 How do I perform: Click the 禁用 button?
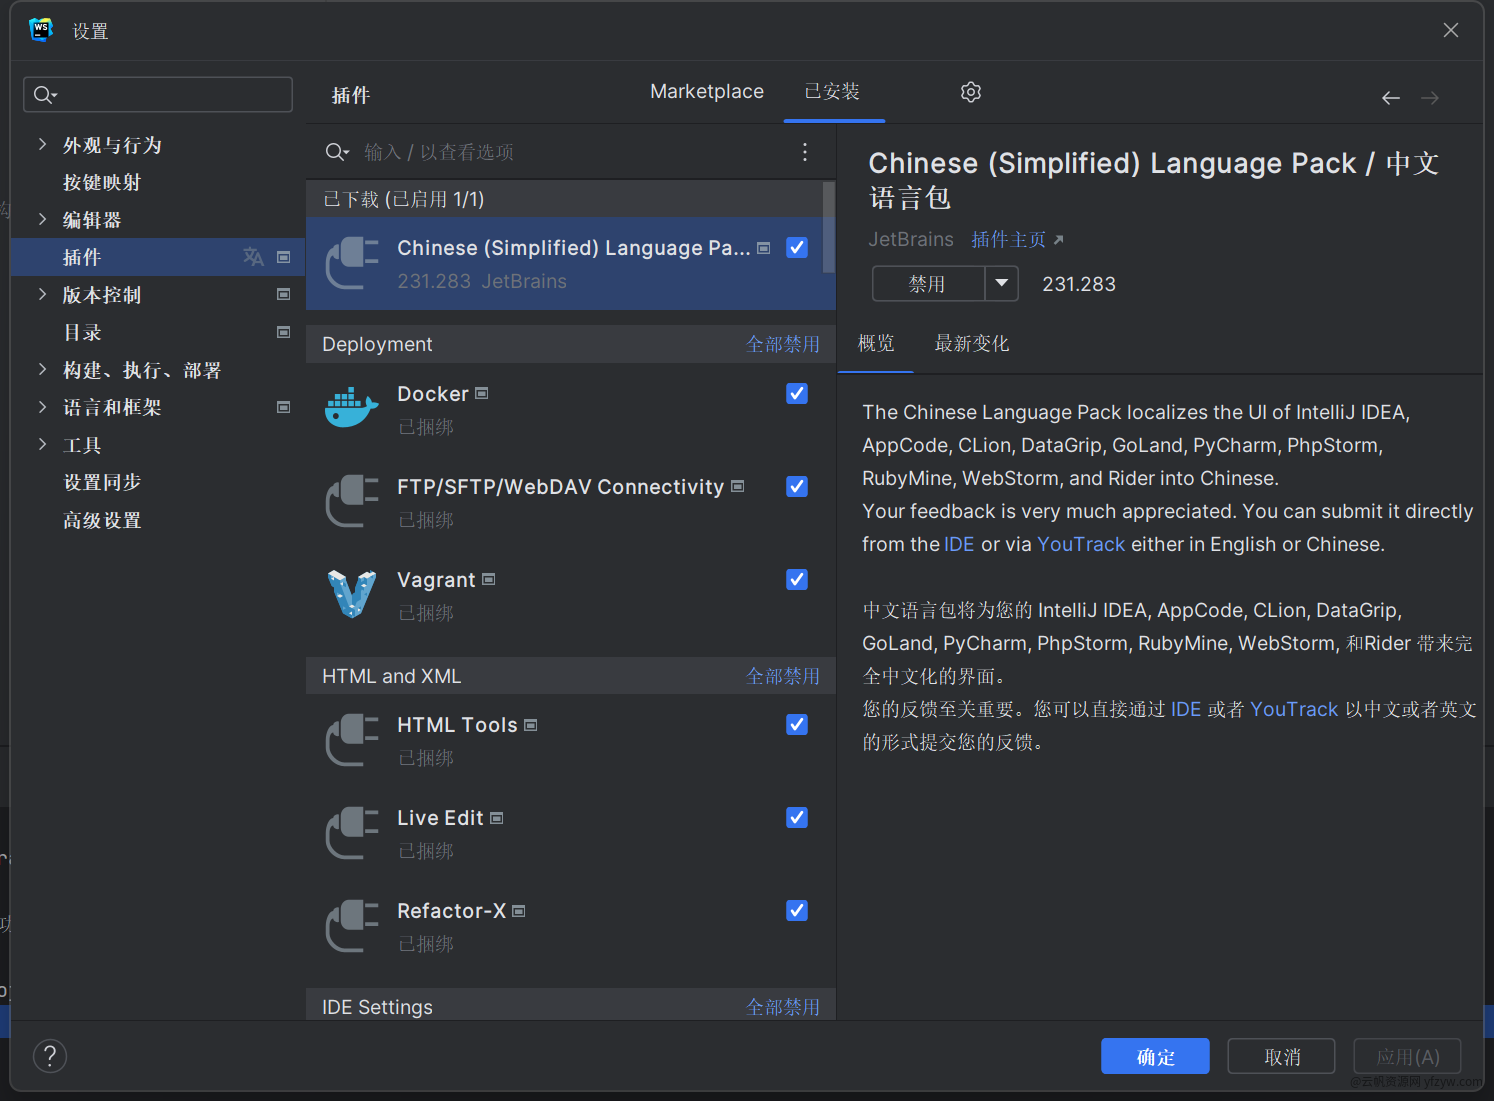(928, 283)
